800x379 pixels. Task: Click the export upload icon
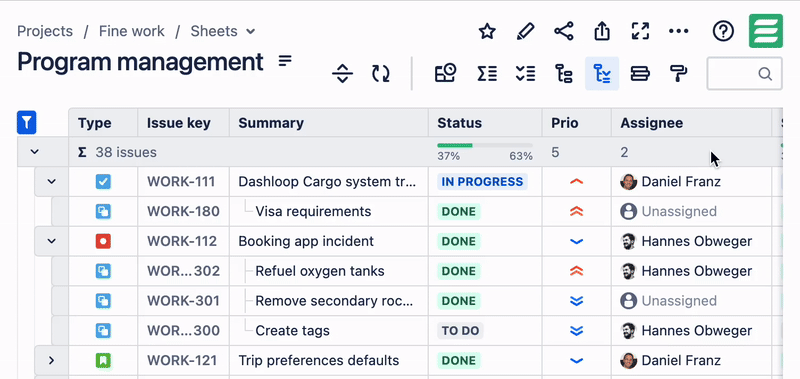click(602, 31)
